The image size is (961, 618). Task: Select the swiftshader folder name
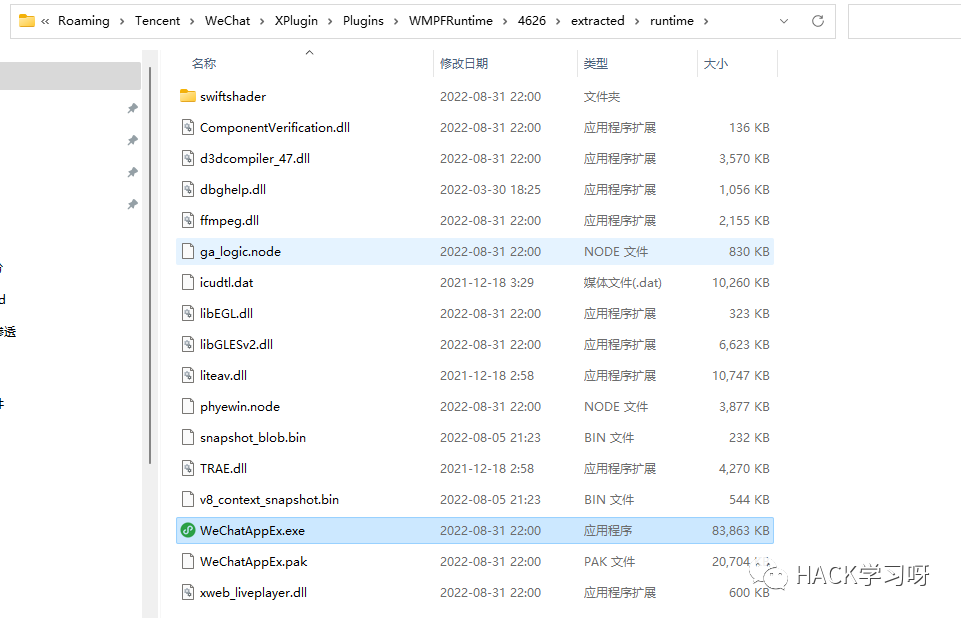[233, 96]
